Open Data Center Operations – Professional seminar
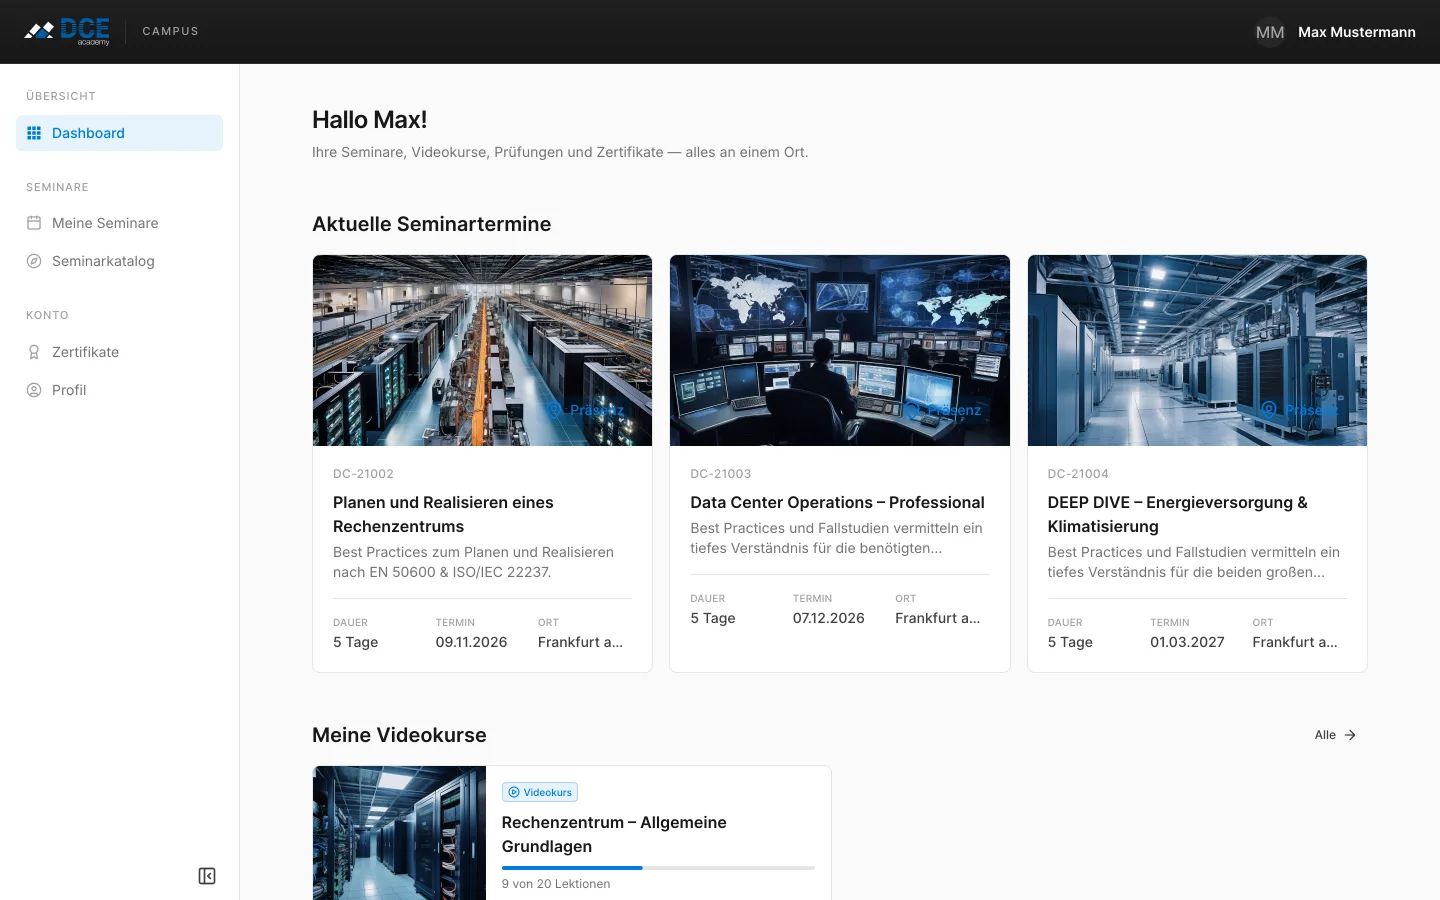 pyautogui.click(x=837, y=502)
